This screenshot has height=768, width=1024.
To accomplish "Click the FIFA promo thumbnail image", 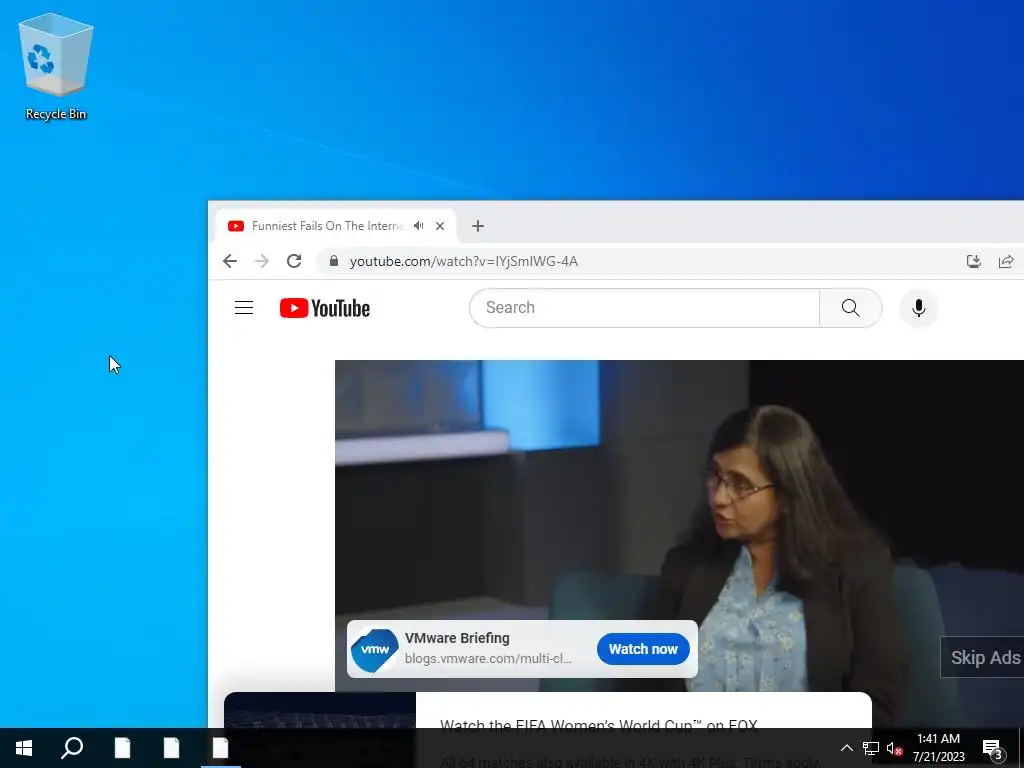I will pyautogui.click(x=319, y=711).
